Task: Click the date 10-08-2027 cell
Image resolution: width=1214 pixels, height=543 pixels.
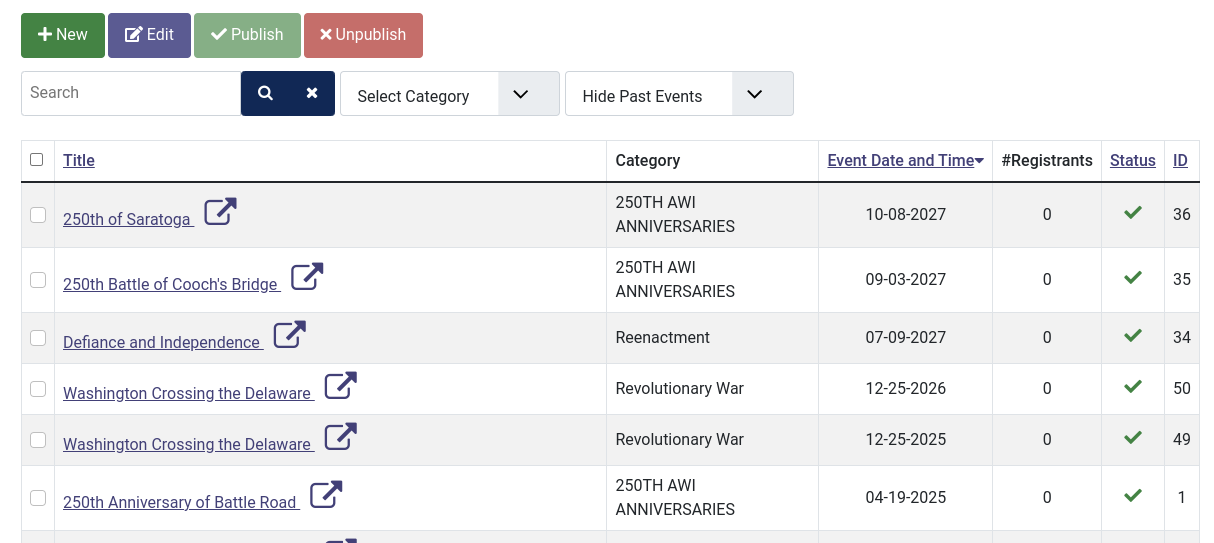Action: coord(905,214)
